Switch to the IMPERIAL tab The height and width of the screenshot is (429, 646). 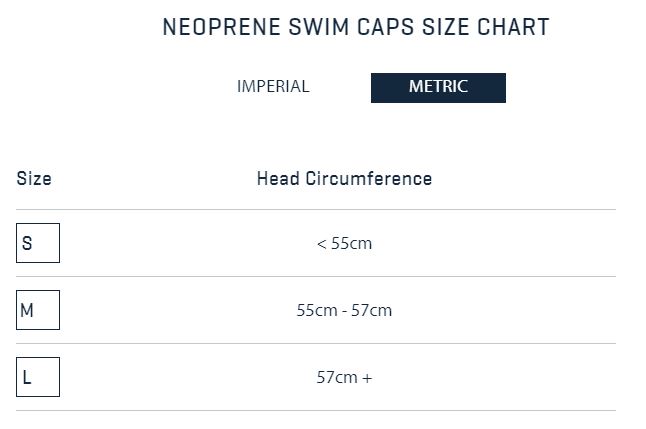pyautogui.click(x=273, y=87)
